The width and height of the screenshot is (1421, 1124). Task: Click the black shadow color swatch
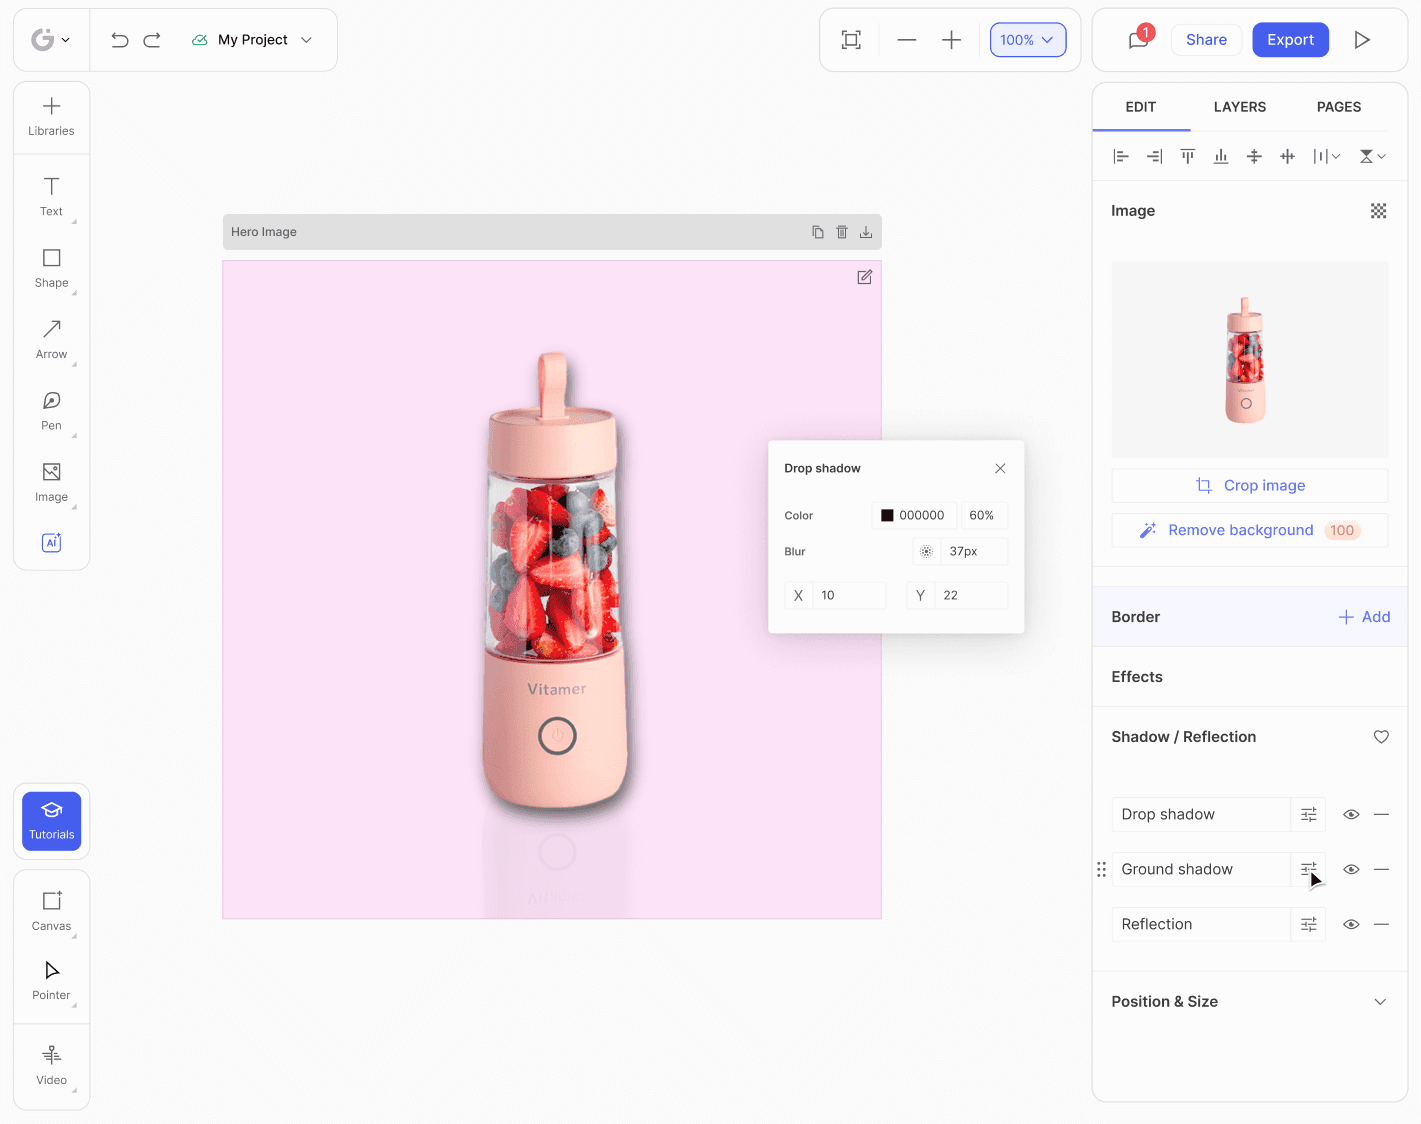[887, 516]
